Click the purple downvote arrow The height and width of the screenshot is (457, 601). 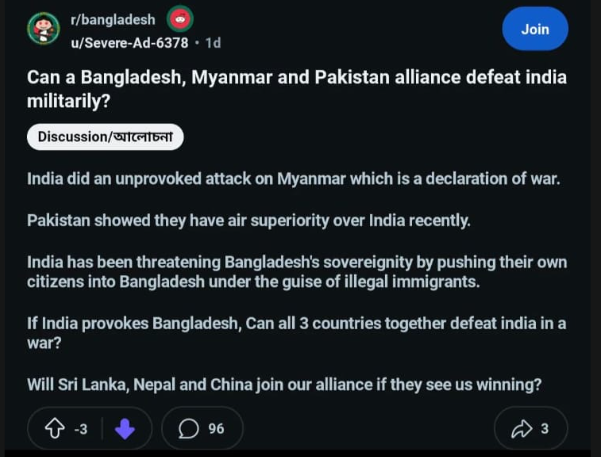click(x=125, y=429)
